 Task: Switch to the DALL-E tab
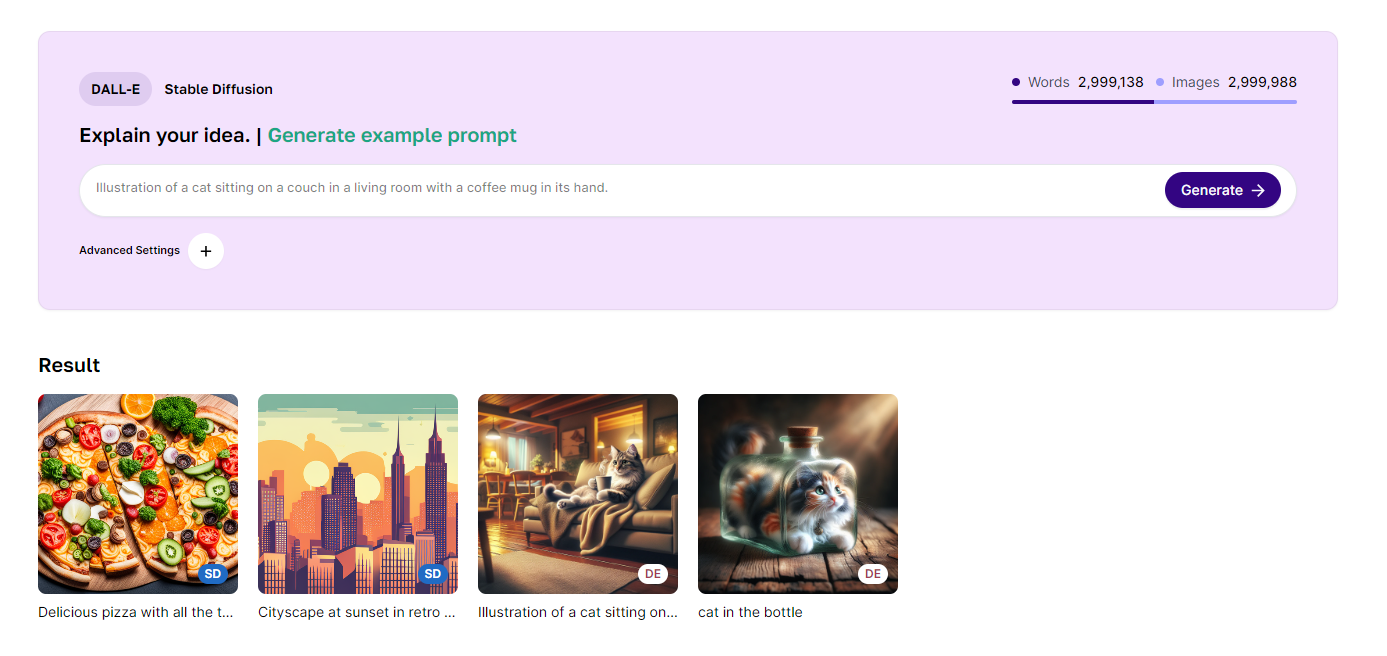pos(115,89)
